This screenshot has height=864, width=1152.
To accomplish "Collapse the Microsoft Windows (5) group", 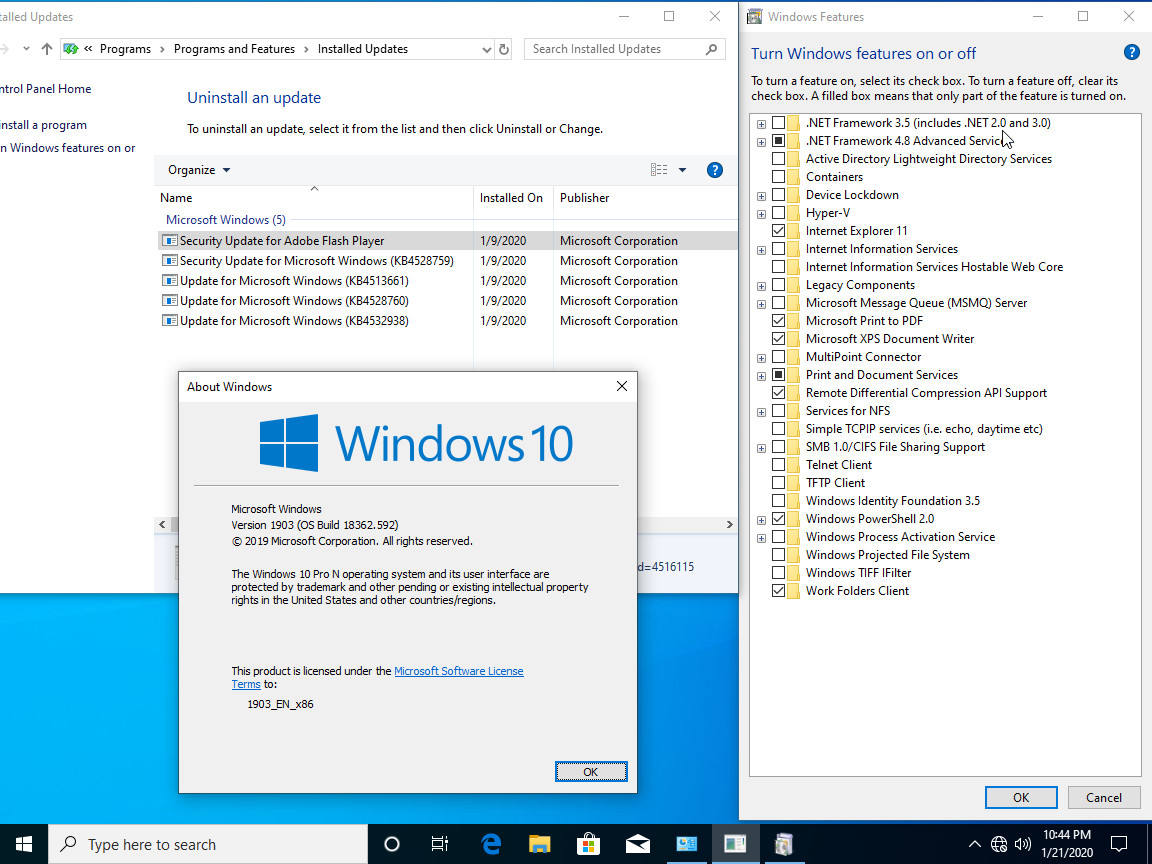I will tap(226, 220).
